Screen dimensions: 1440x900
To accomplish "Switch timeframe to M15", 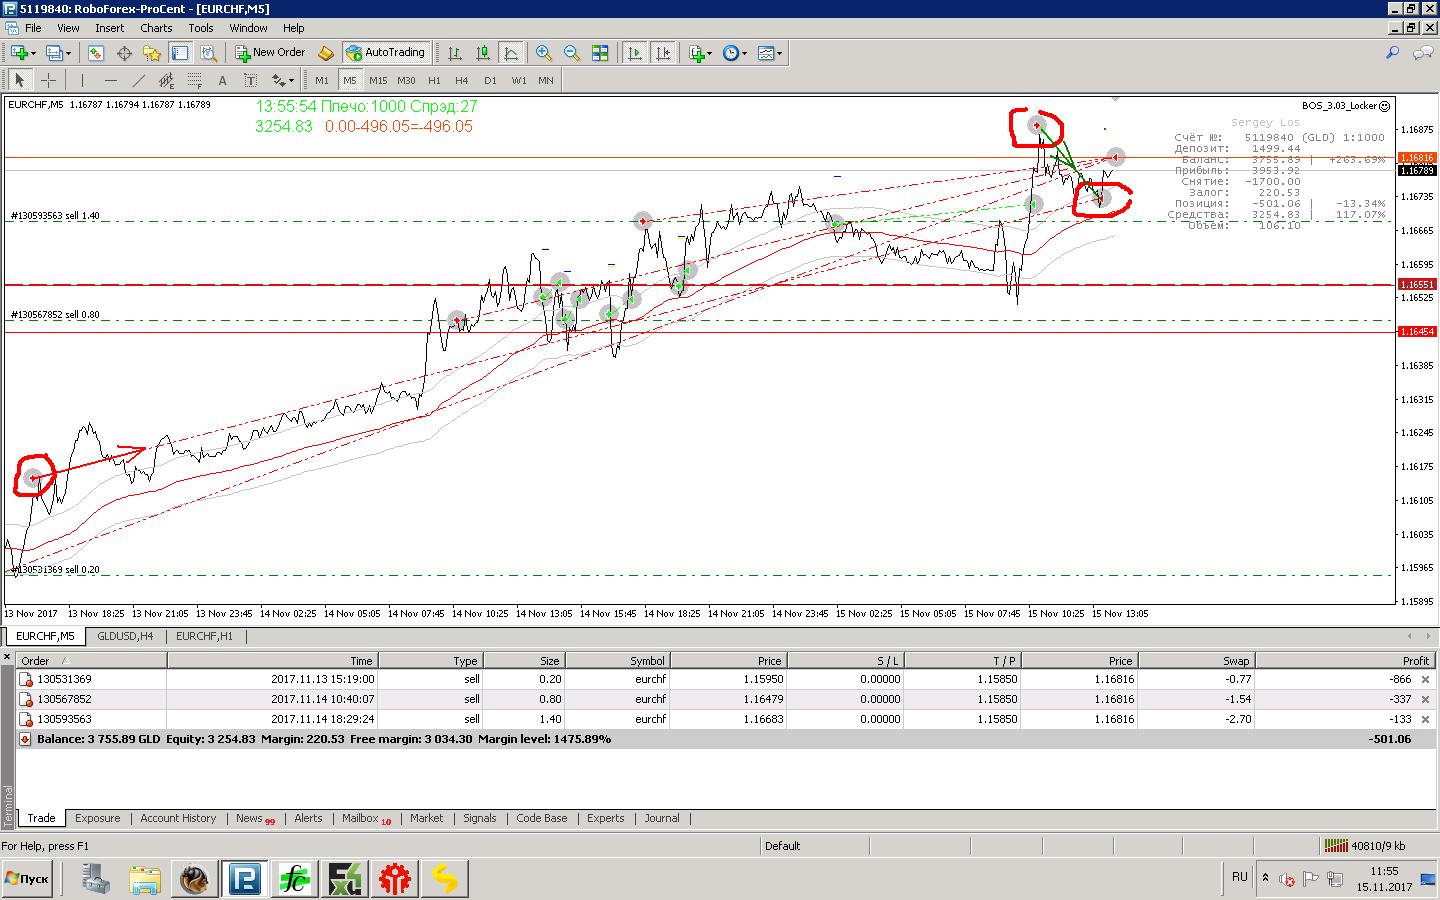I will (378, 80).
